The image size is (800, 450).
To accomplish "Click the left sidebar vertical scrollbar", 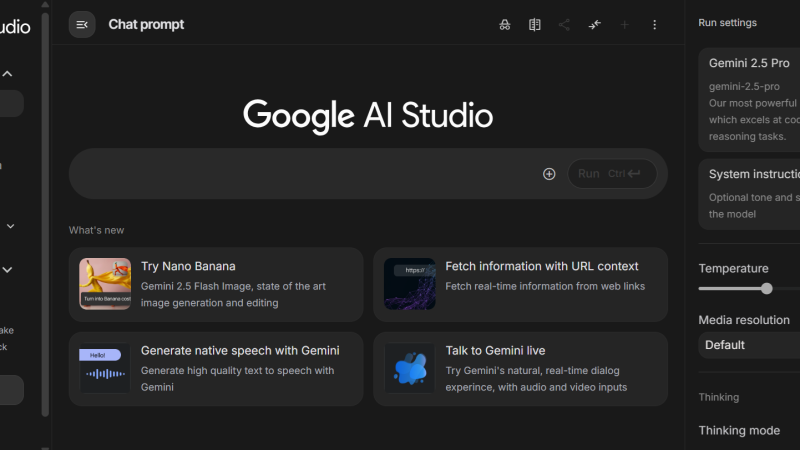I will pos(45,214).
